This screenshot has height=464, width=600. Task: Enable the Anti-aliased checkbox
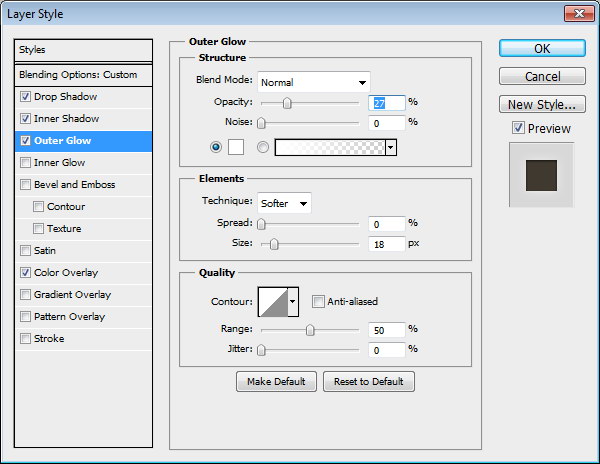[x=318, y=301]
